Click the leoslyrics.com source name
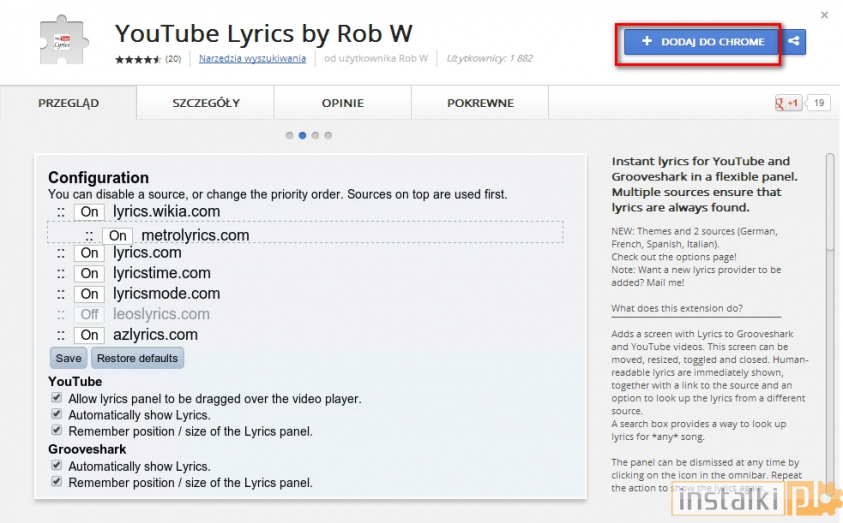This screenshot has height=523, width=843. tap(161, 314)
